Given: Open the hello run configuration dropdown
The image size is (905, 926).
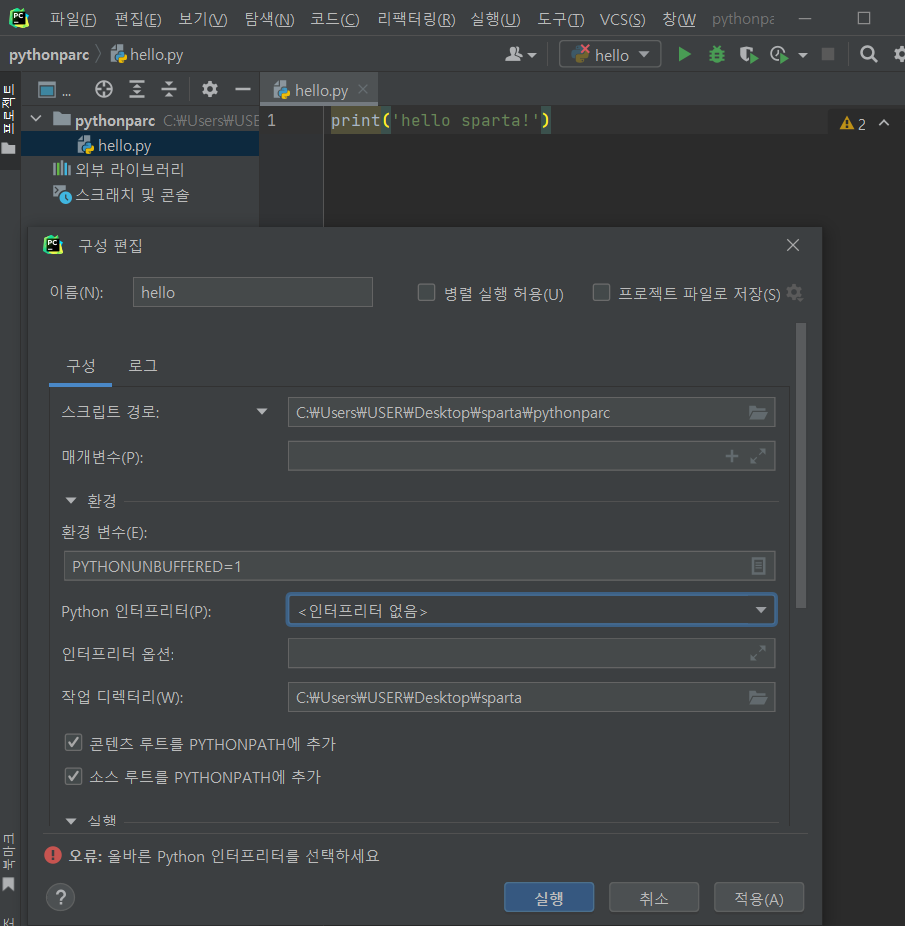Looking at the screenshot, I should pos(610,55).
